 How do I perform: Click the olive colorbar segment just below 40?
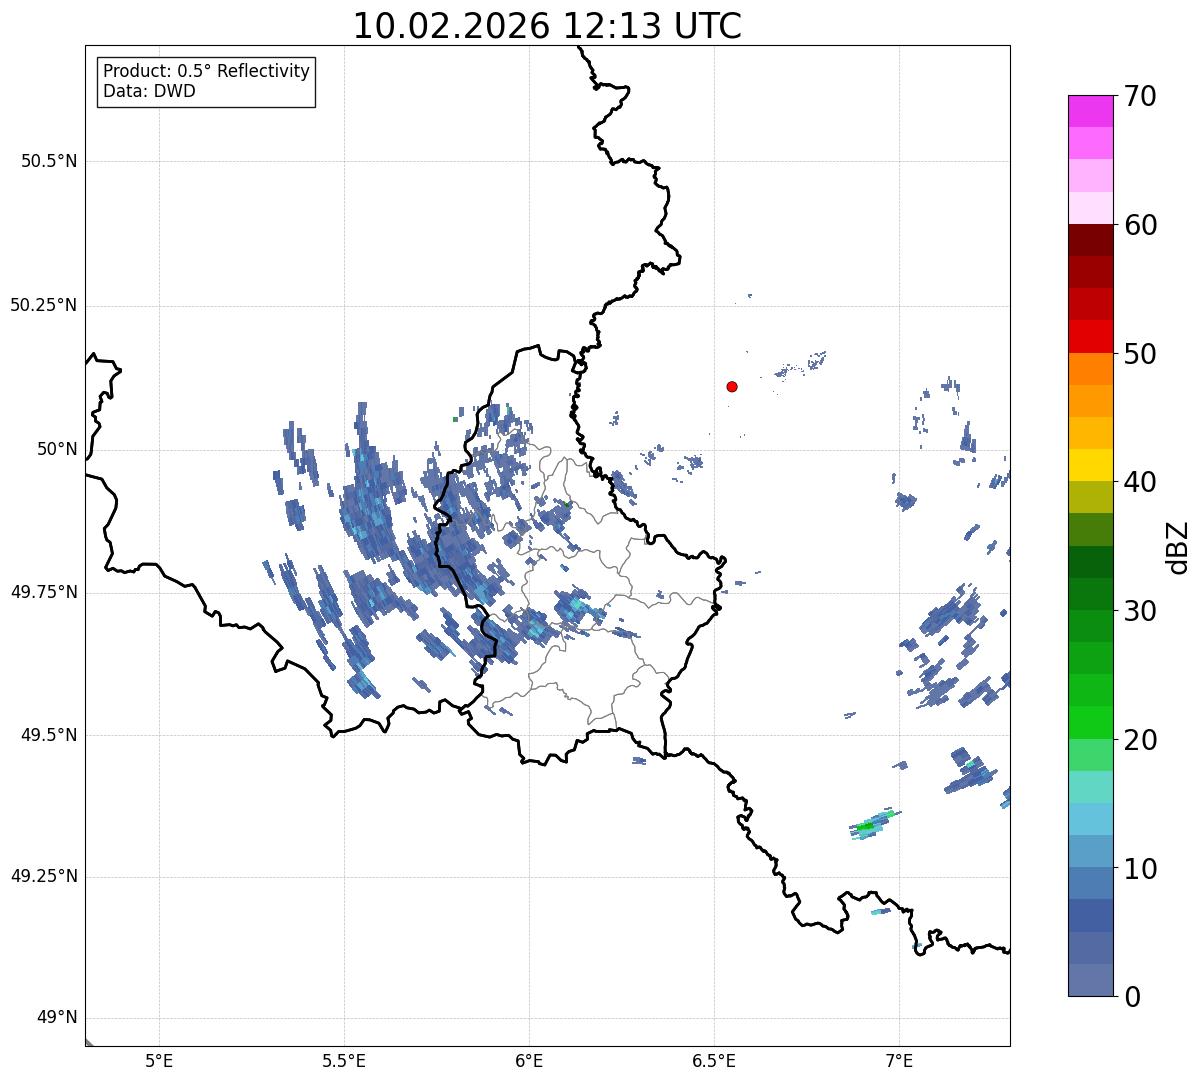[1091, 497]
